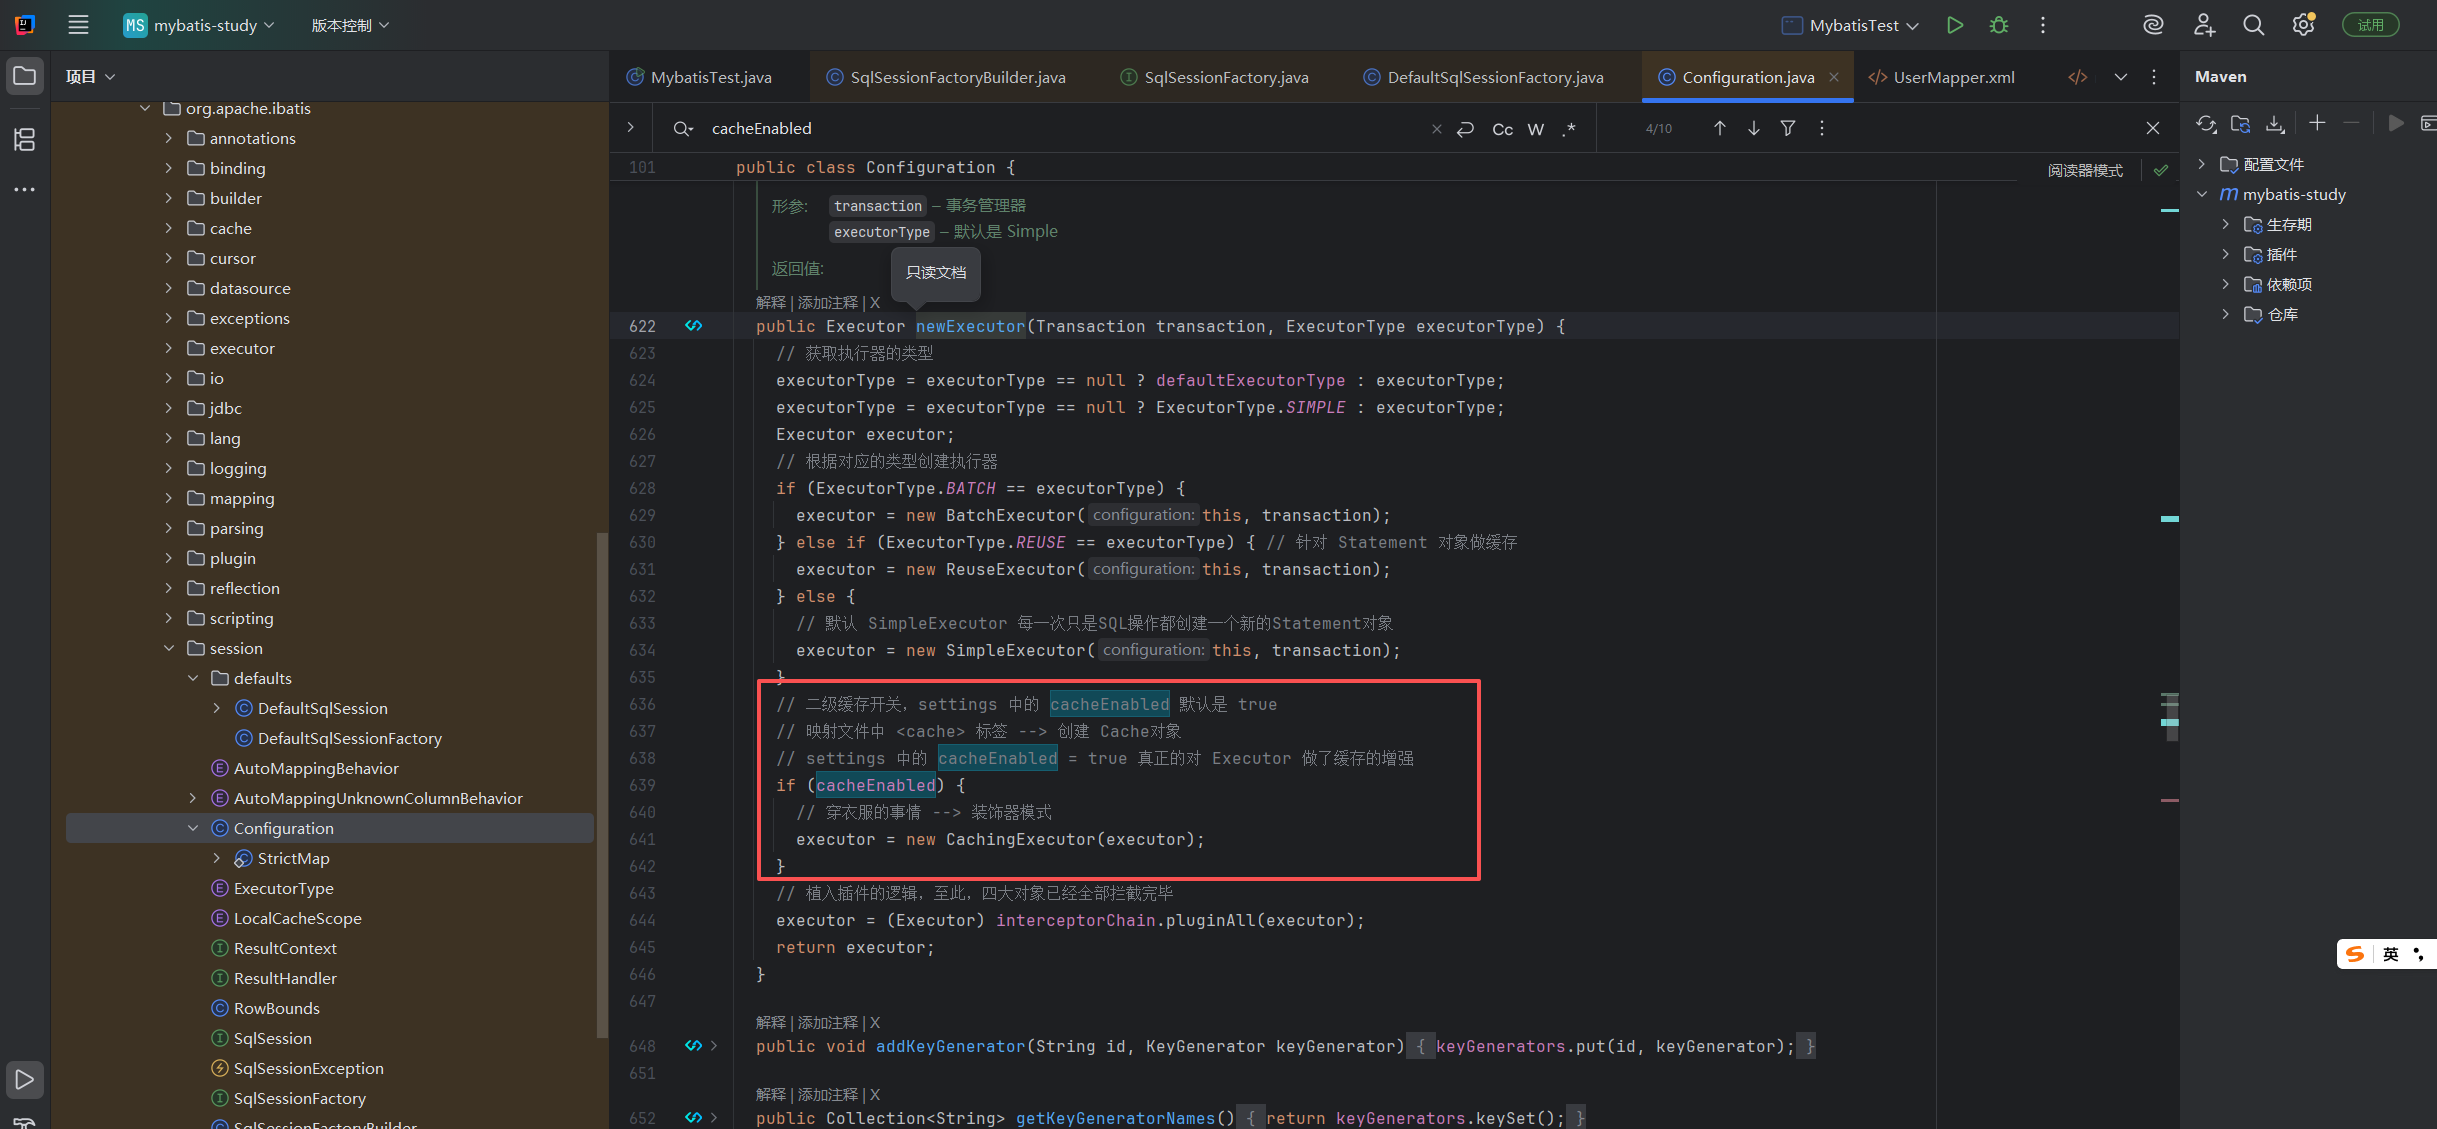Click 添加注释 link above getKeyGeneratorNames
The width and height of the screenshot is (2437, 1129).
click(828, 1094)
